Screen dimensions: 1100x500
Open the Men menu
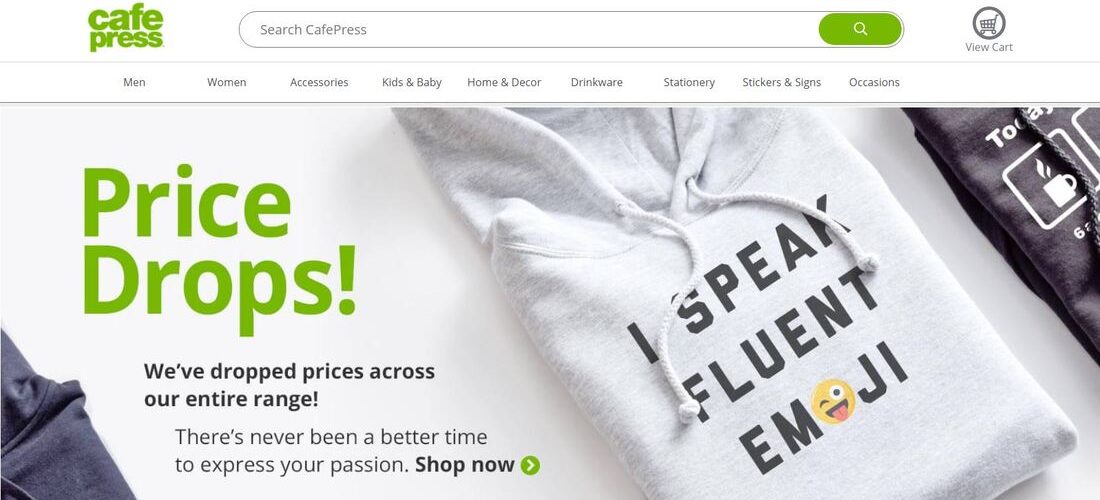(134, 82)
